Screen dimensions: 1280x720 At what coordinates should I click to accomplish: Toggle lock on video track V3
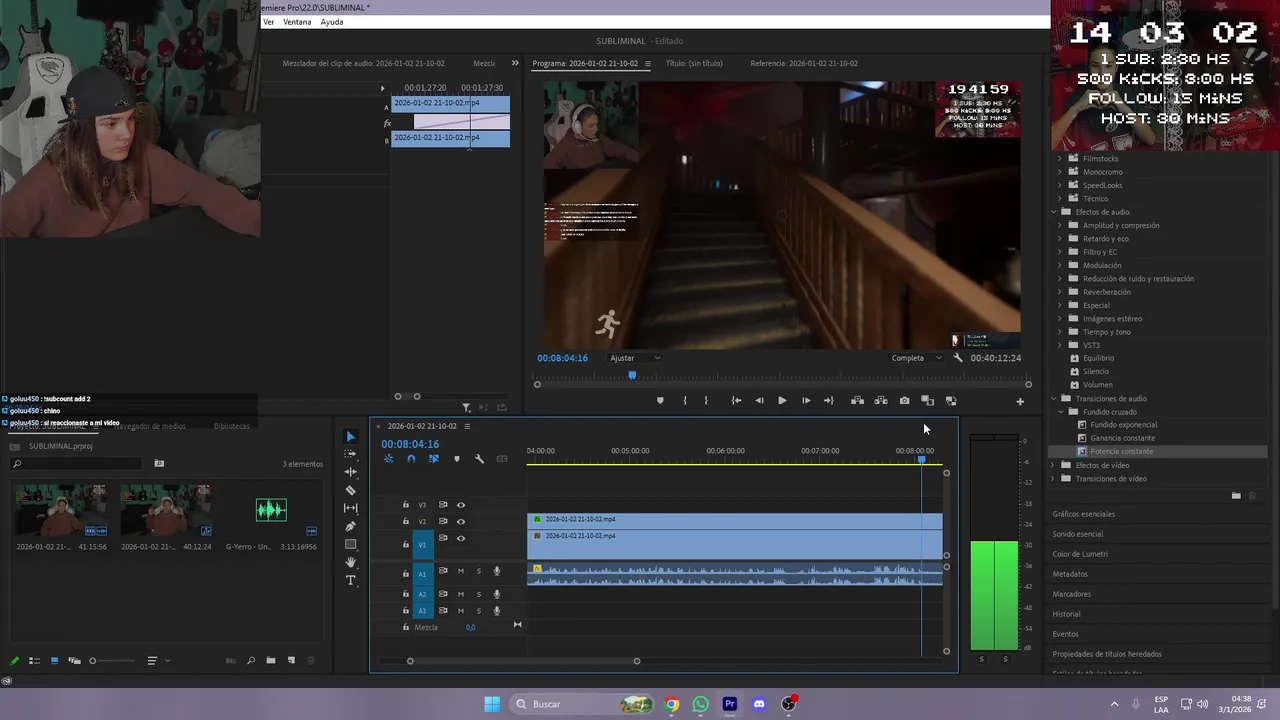[405, 505]
